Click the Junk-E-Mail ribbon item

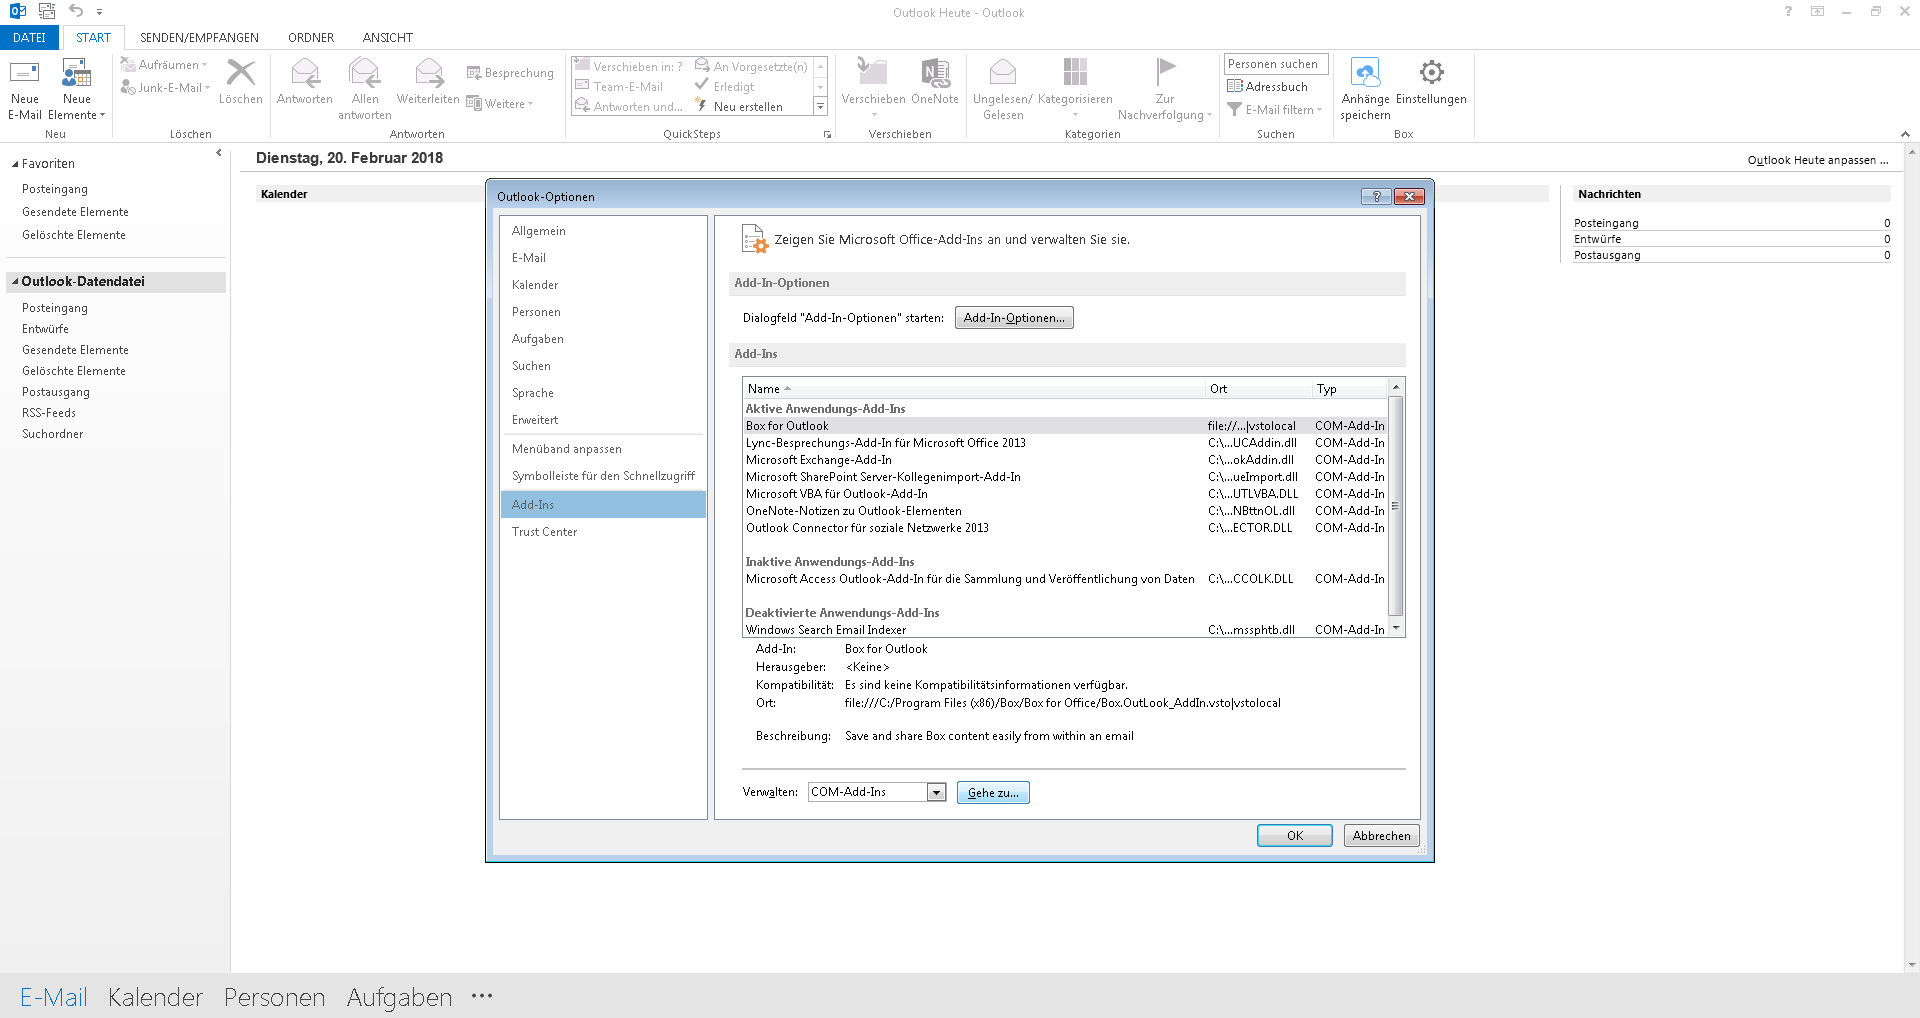[x=165, y=88]
